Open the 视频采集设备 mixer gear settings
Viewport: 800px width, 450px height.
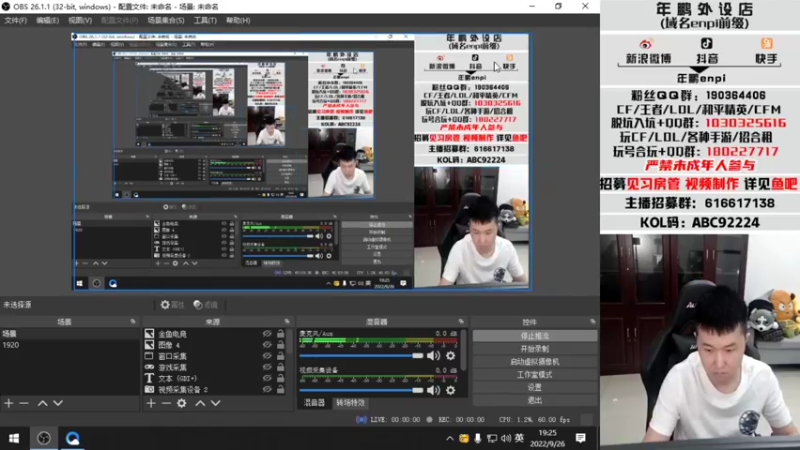451,390
